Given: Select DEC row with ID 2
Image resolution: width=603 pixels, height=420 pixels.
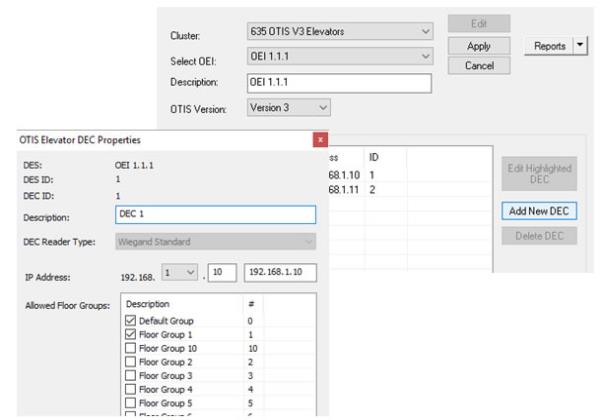Looking at the screenshot, I should tap(410, 190).
